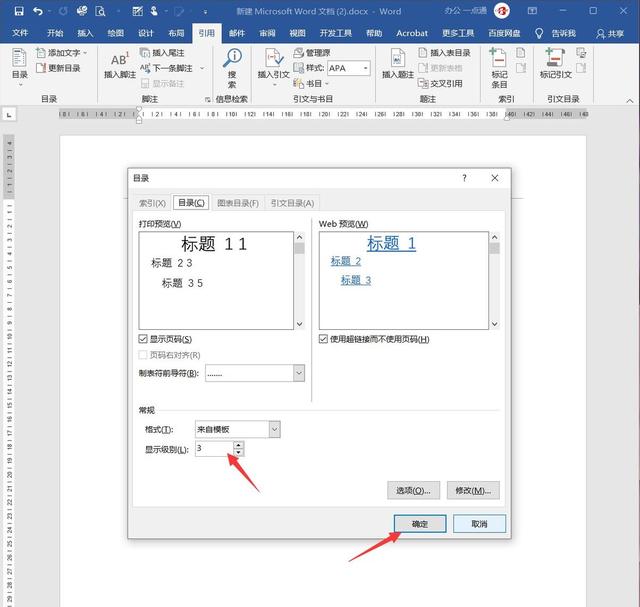The height and width of the screenshot is (607, 640).
Task: Open ribbon display options icon
Action: (532, 11)
